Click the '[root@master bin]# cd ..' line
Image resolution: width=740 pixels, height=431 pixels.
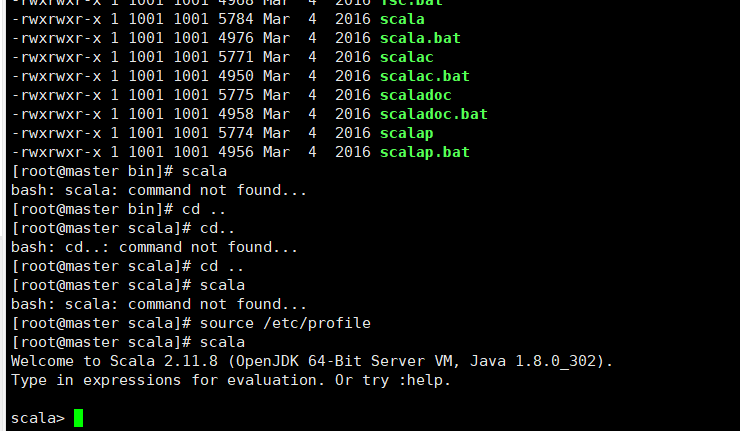[119, 209]
